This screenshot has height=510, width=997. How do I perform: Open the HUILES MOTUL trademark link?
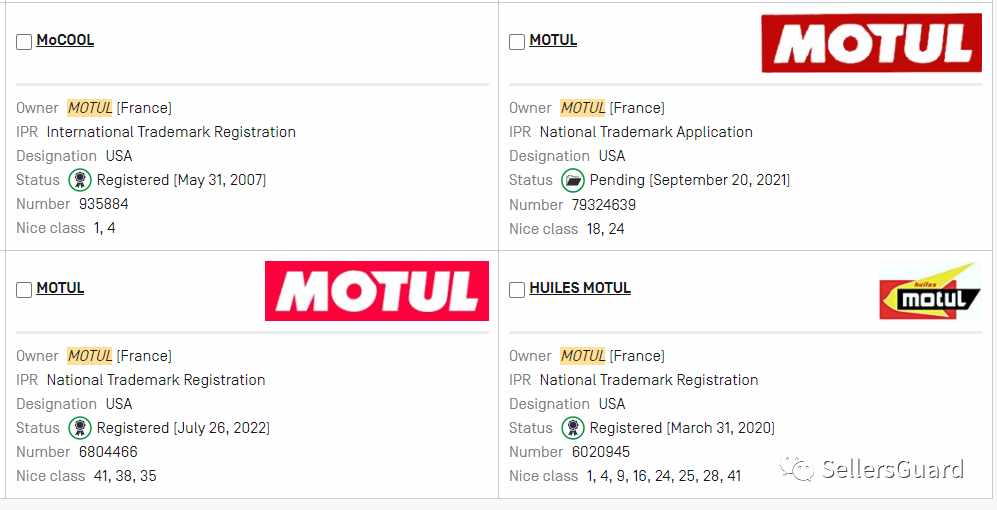click(x=580, y=288)
